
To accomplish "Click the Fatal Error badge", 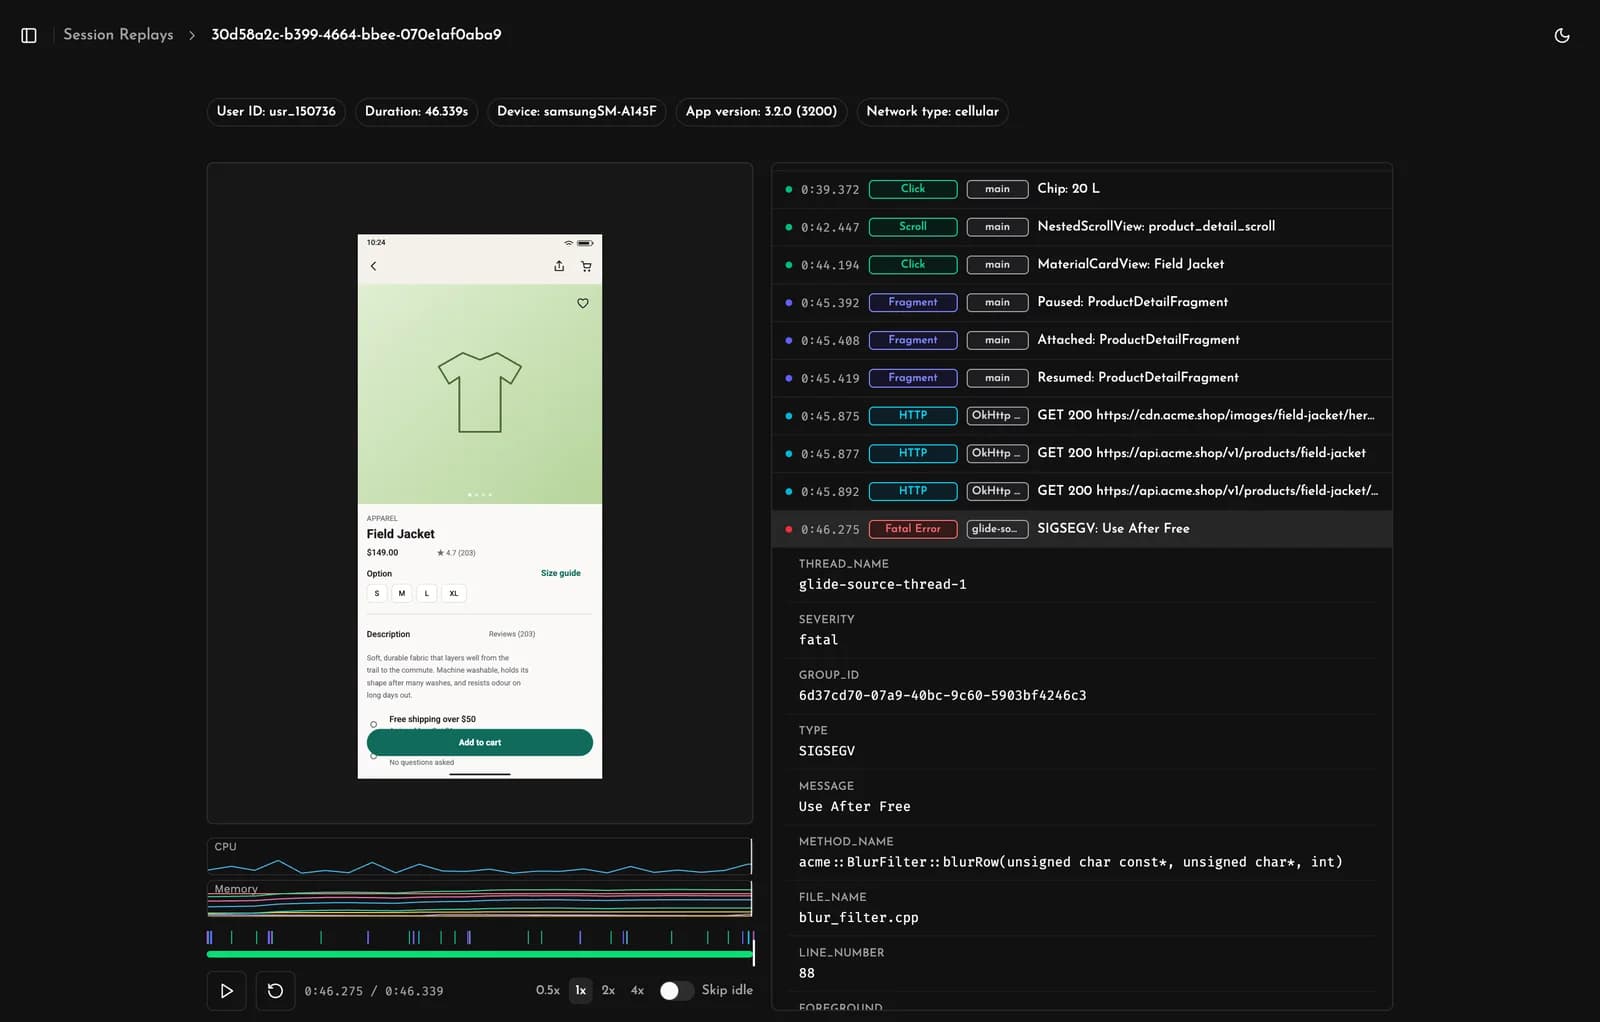I will (x=913, y=529).
